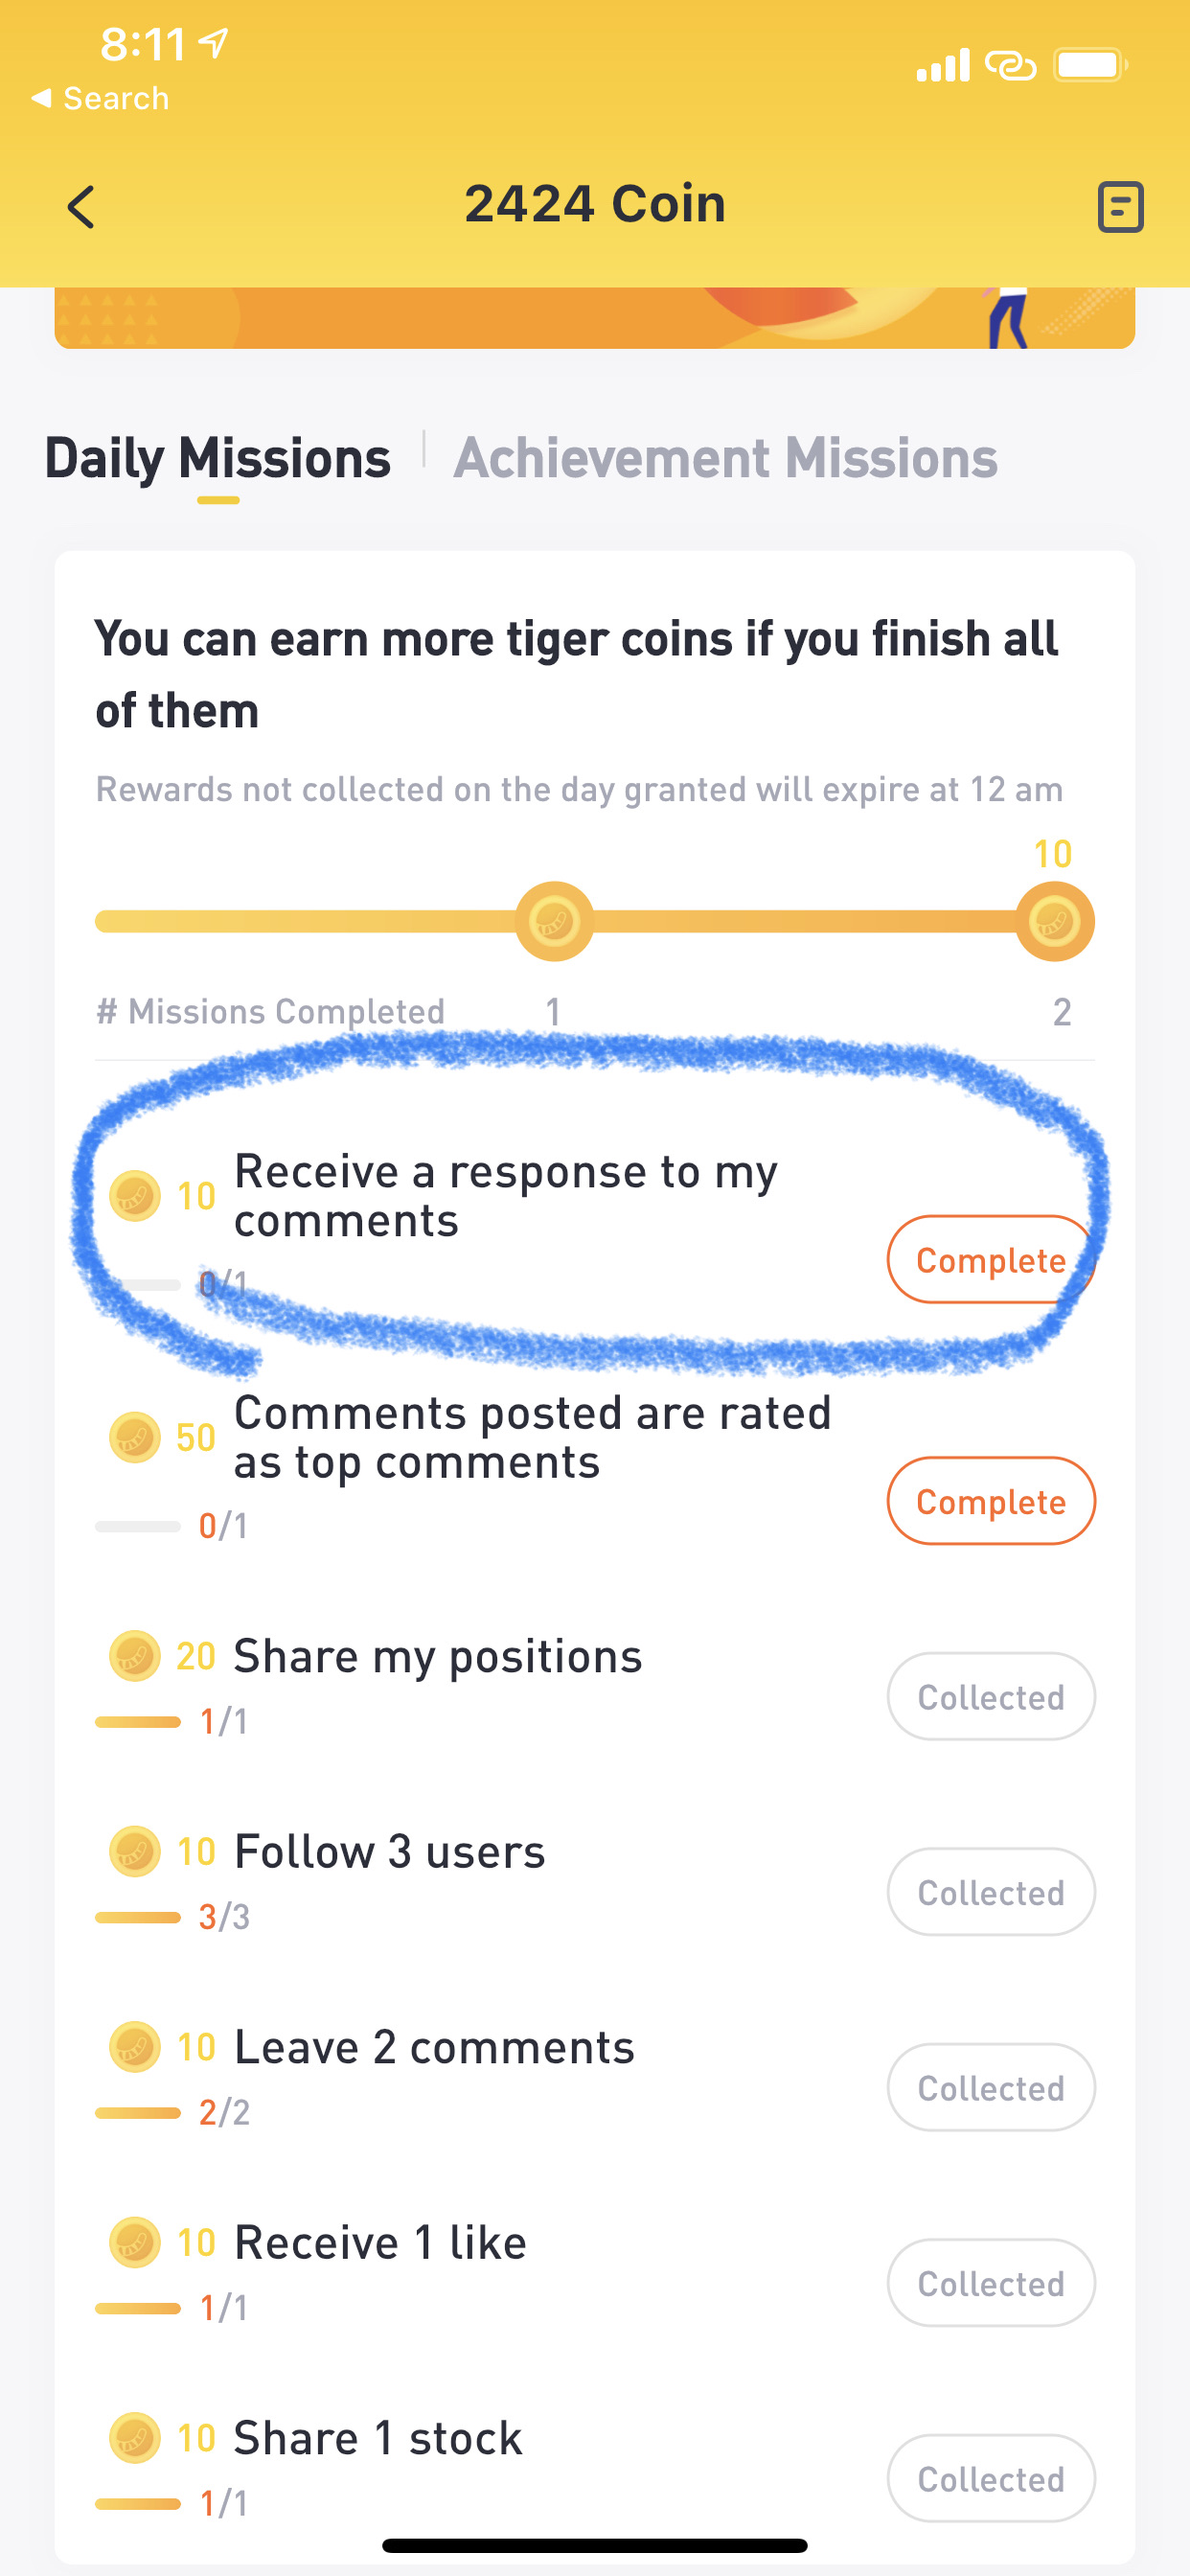Tap Collected button for Receive 1 like
The image size is (1190, 2576).
tap(991, 2283)
